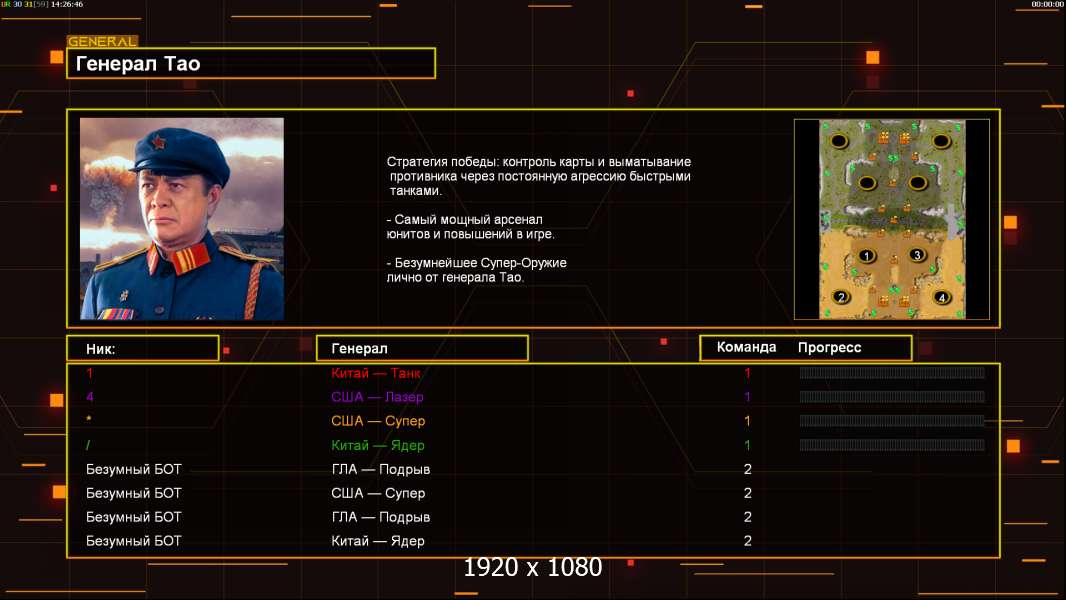The height and width of the screenshot is (600, 1066).
Task: Click the 'Команда' column header
Action: click(746, 347)
